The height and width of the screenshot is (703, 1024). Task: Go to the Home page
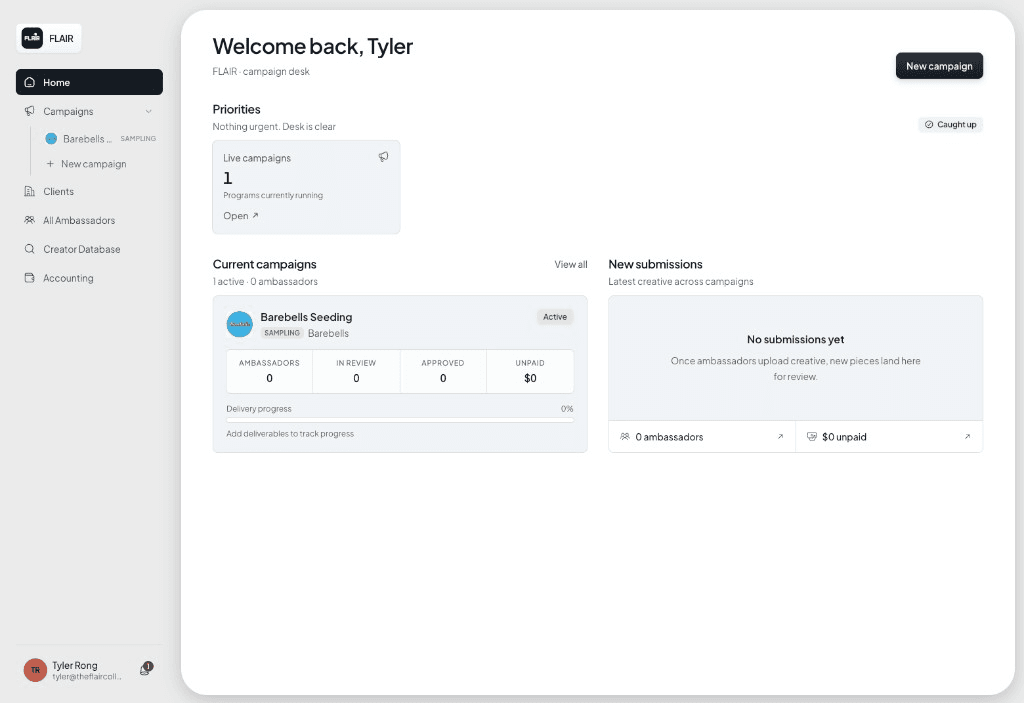pyautogui.click(x=89, y=82)
